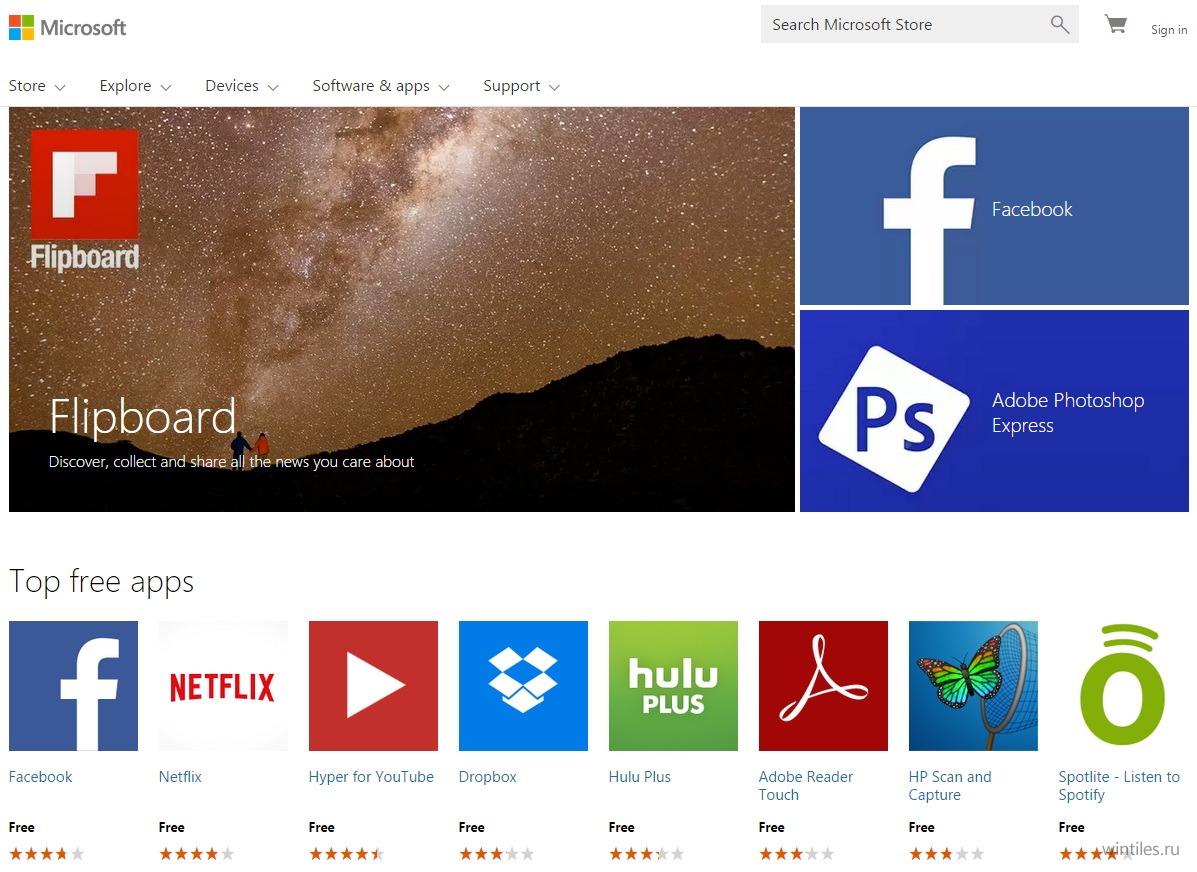Click the Facebook label in featured tile
This screenshot has width=1197, height=872.
coord(1032,209)
